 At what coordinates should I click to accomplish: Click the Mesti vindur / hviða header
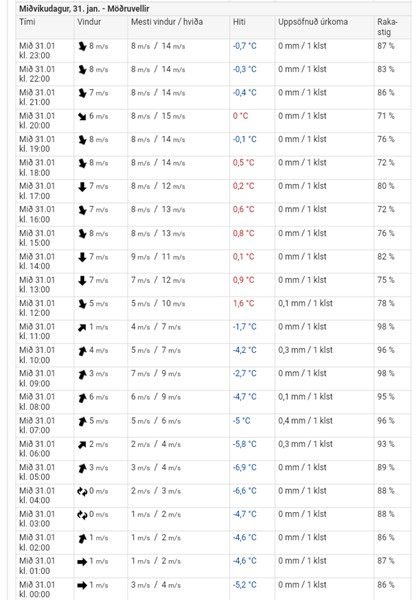(x=166, y=22)
